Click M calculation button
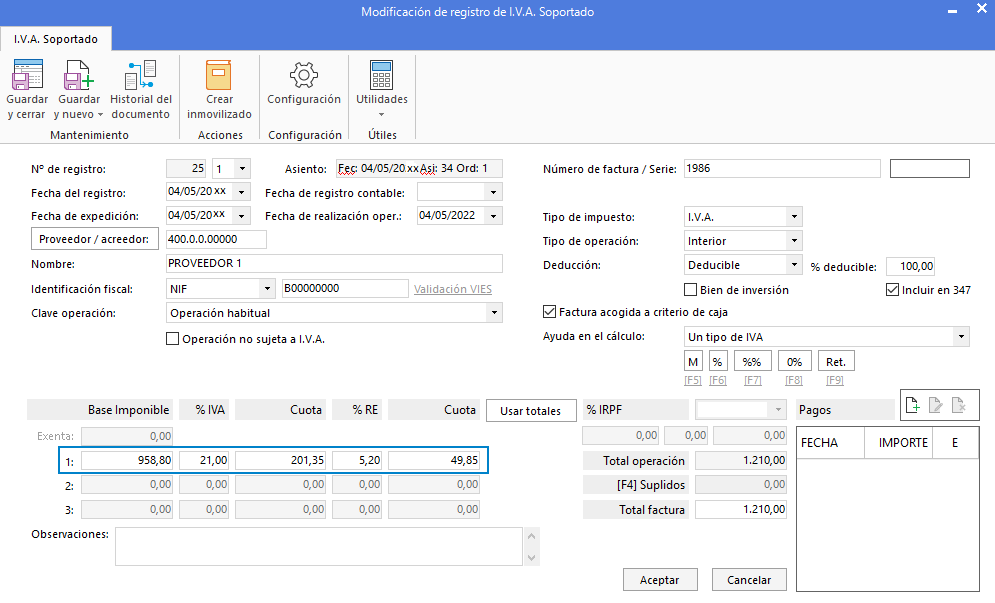 tap(693, 361)
